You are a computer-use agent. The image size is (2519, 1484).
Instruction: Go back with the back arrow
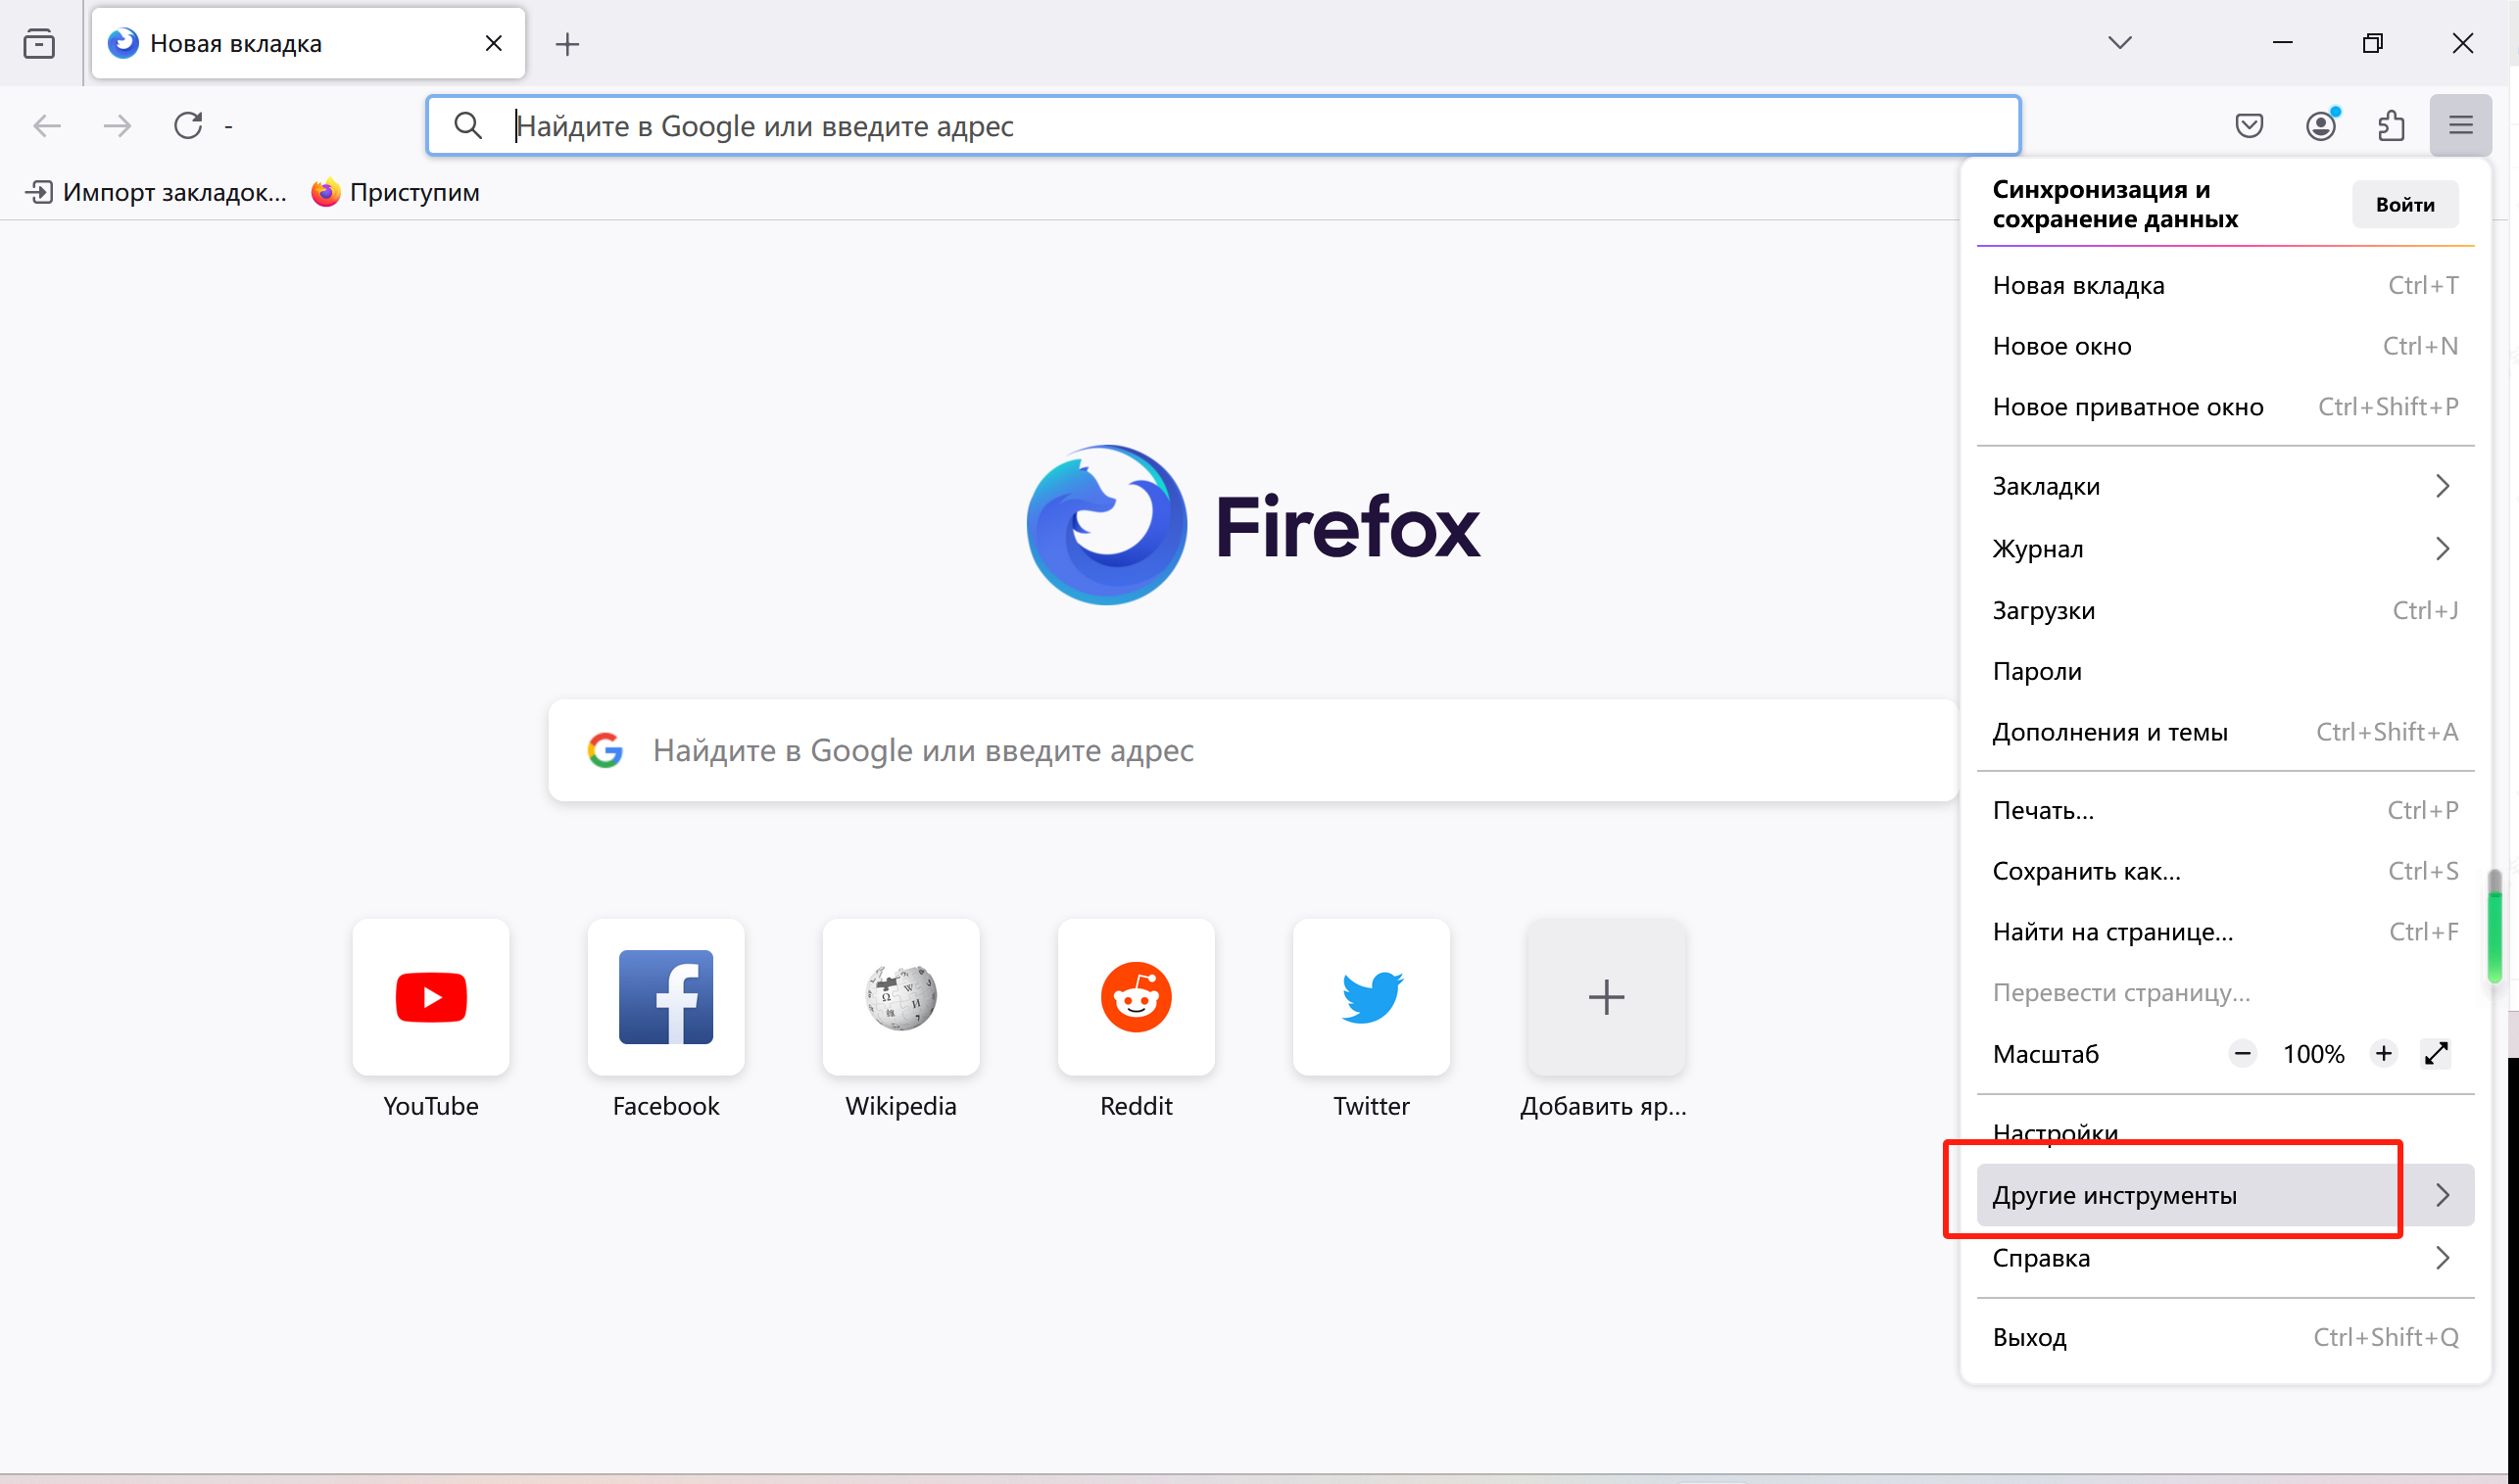pos(47,126)
